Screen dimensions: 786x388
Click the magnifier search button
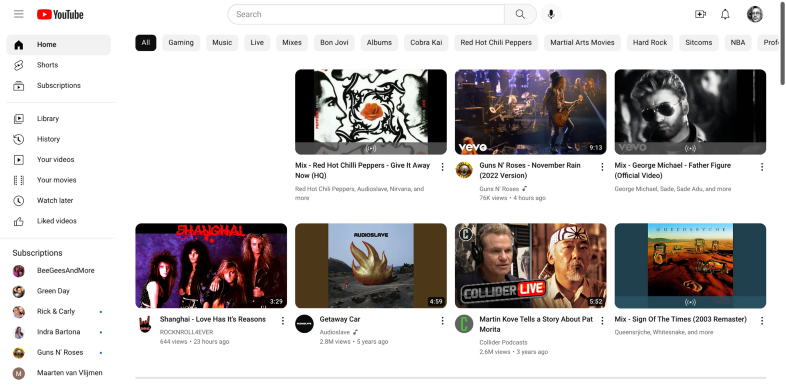click(x=520, y=14)
